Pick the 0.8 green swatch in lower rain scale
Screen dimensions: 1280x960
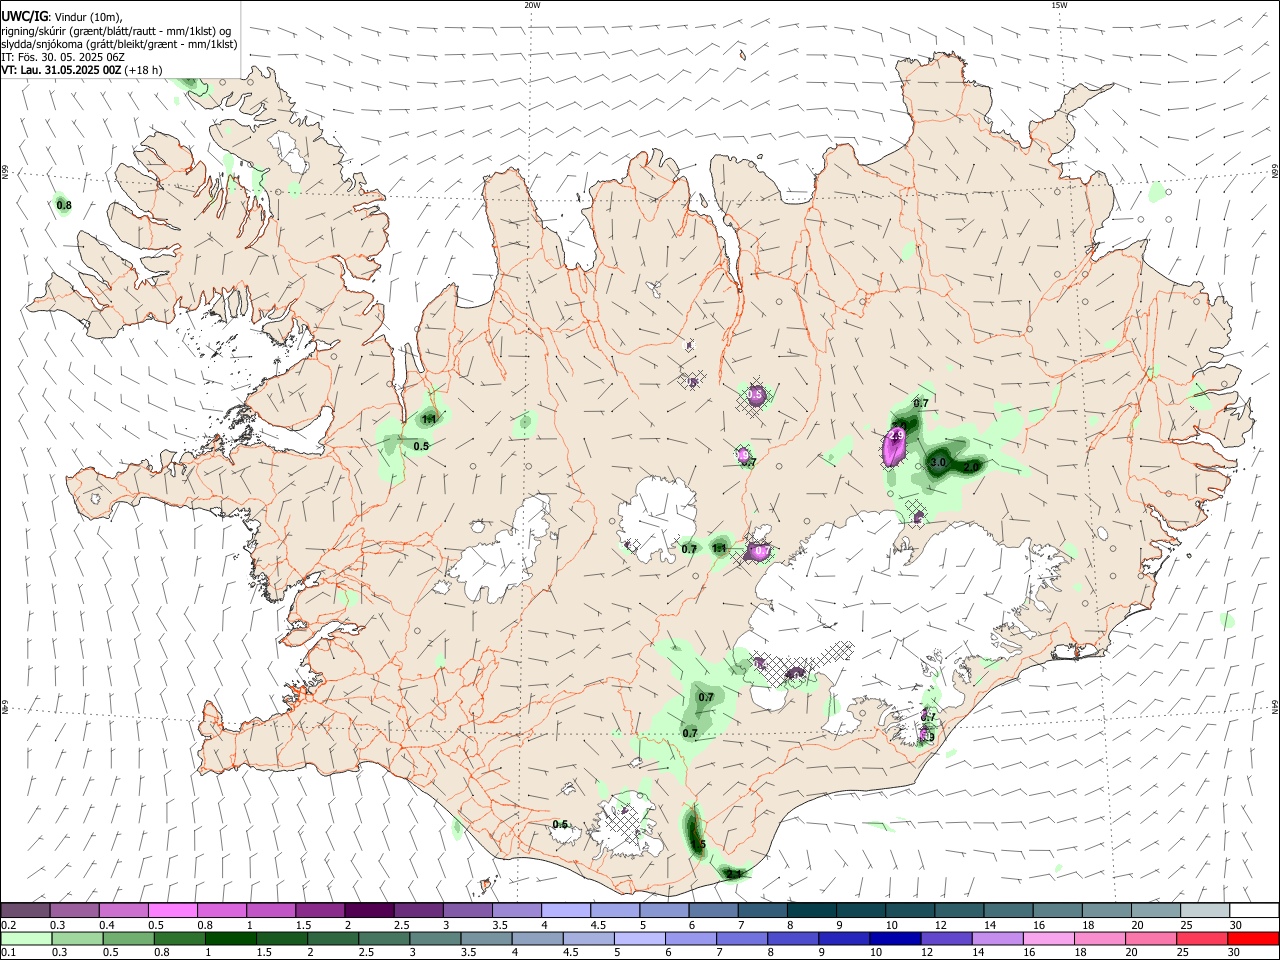(179, 938)
